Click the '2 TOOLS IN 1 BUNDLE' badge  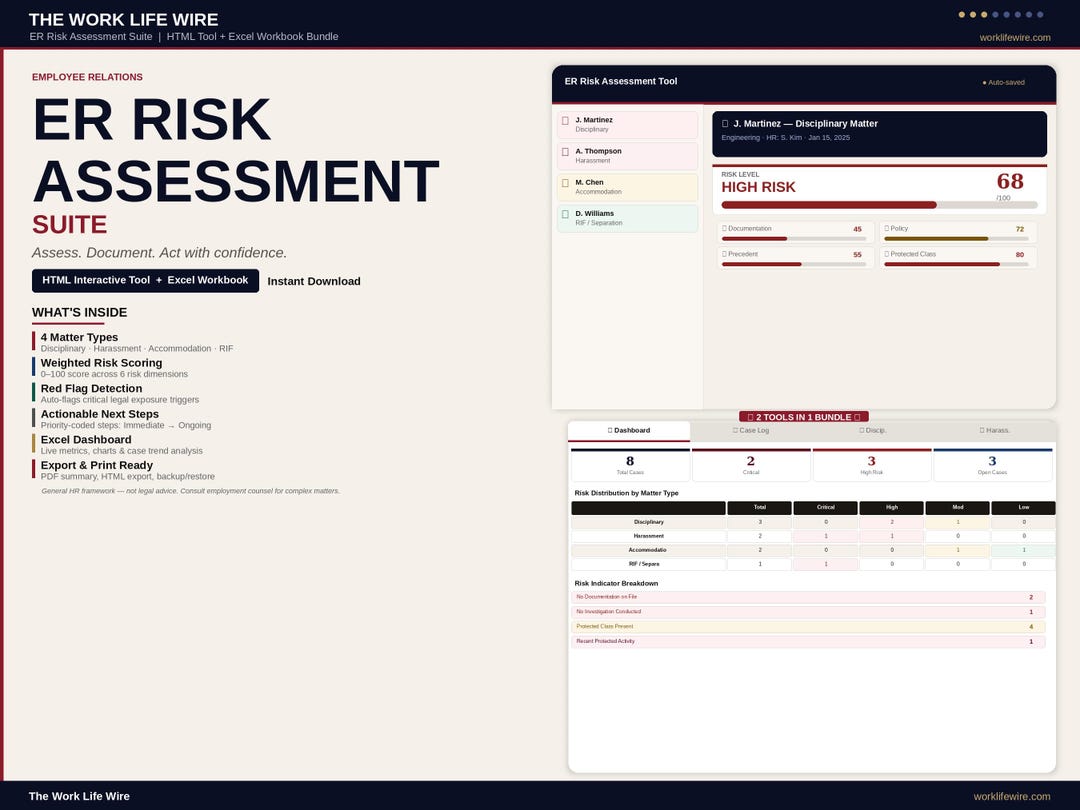(804, 417)
